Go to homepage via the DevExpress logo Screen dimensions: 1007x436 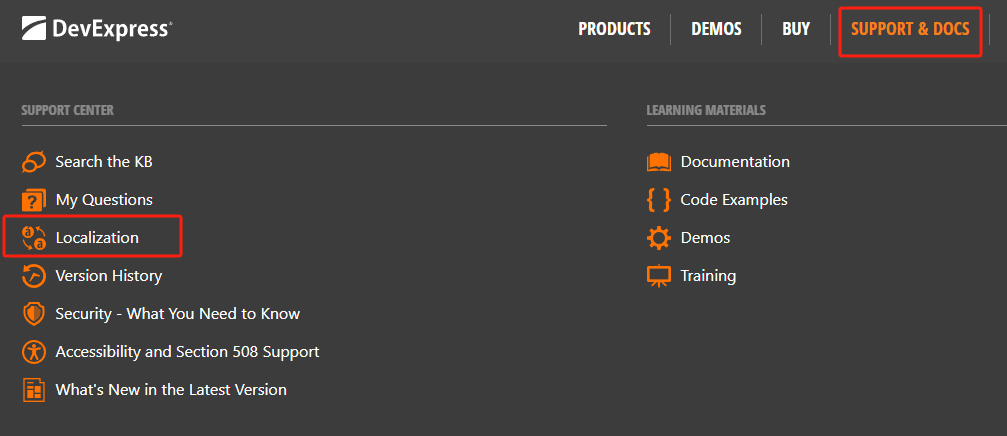[97, 29]
